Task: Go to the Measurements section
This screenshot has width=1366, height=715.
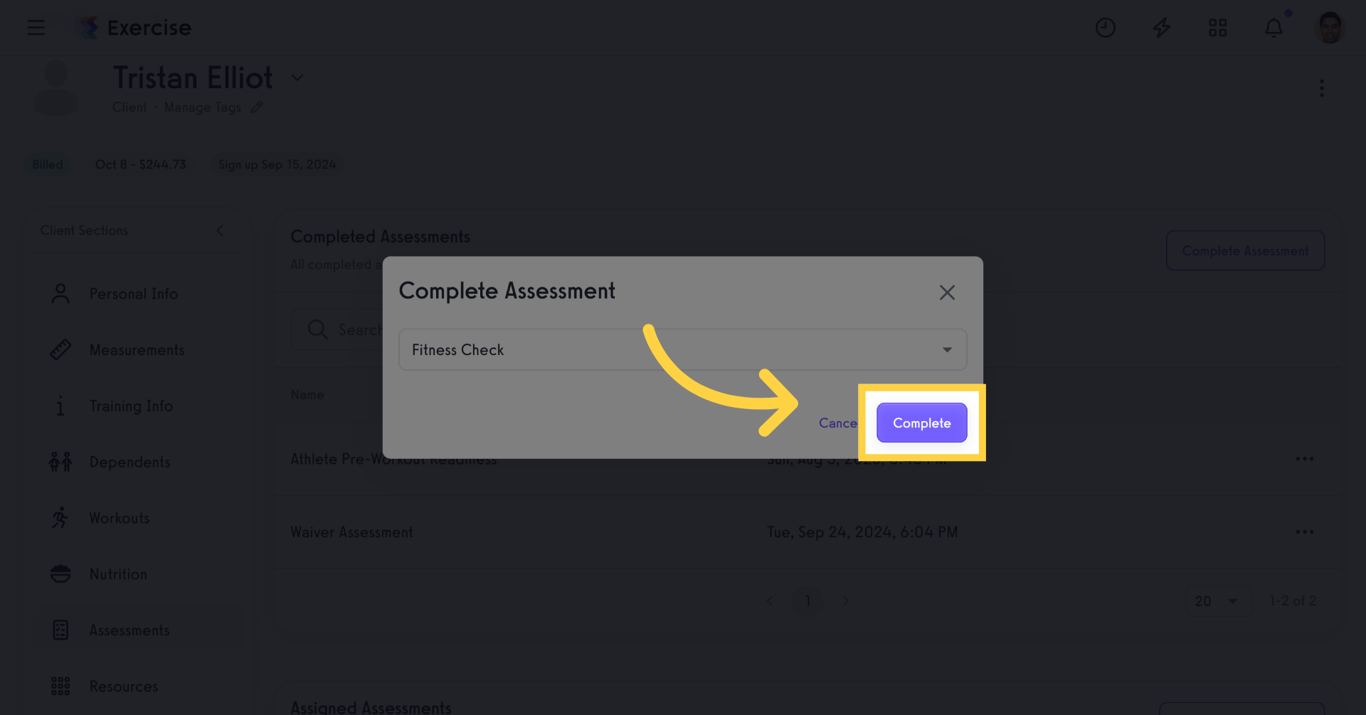Action: (x=136, y=350)
